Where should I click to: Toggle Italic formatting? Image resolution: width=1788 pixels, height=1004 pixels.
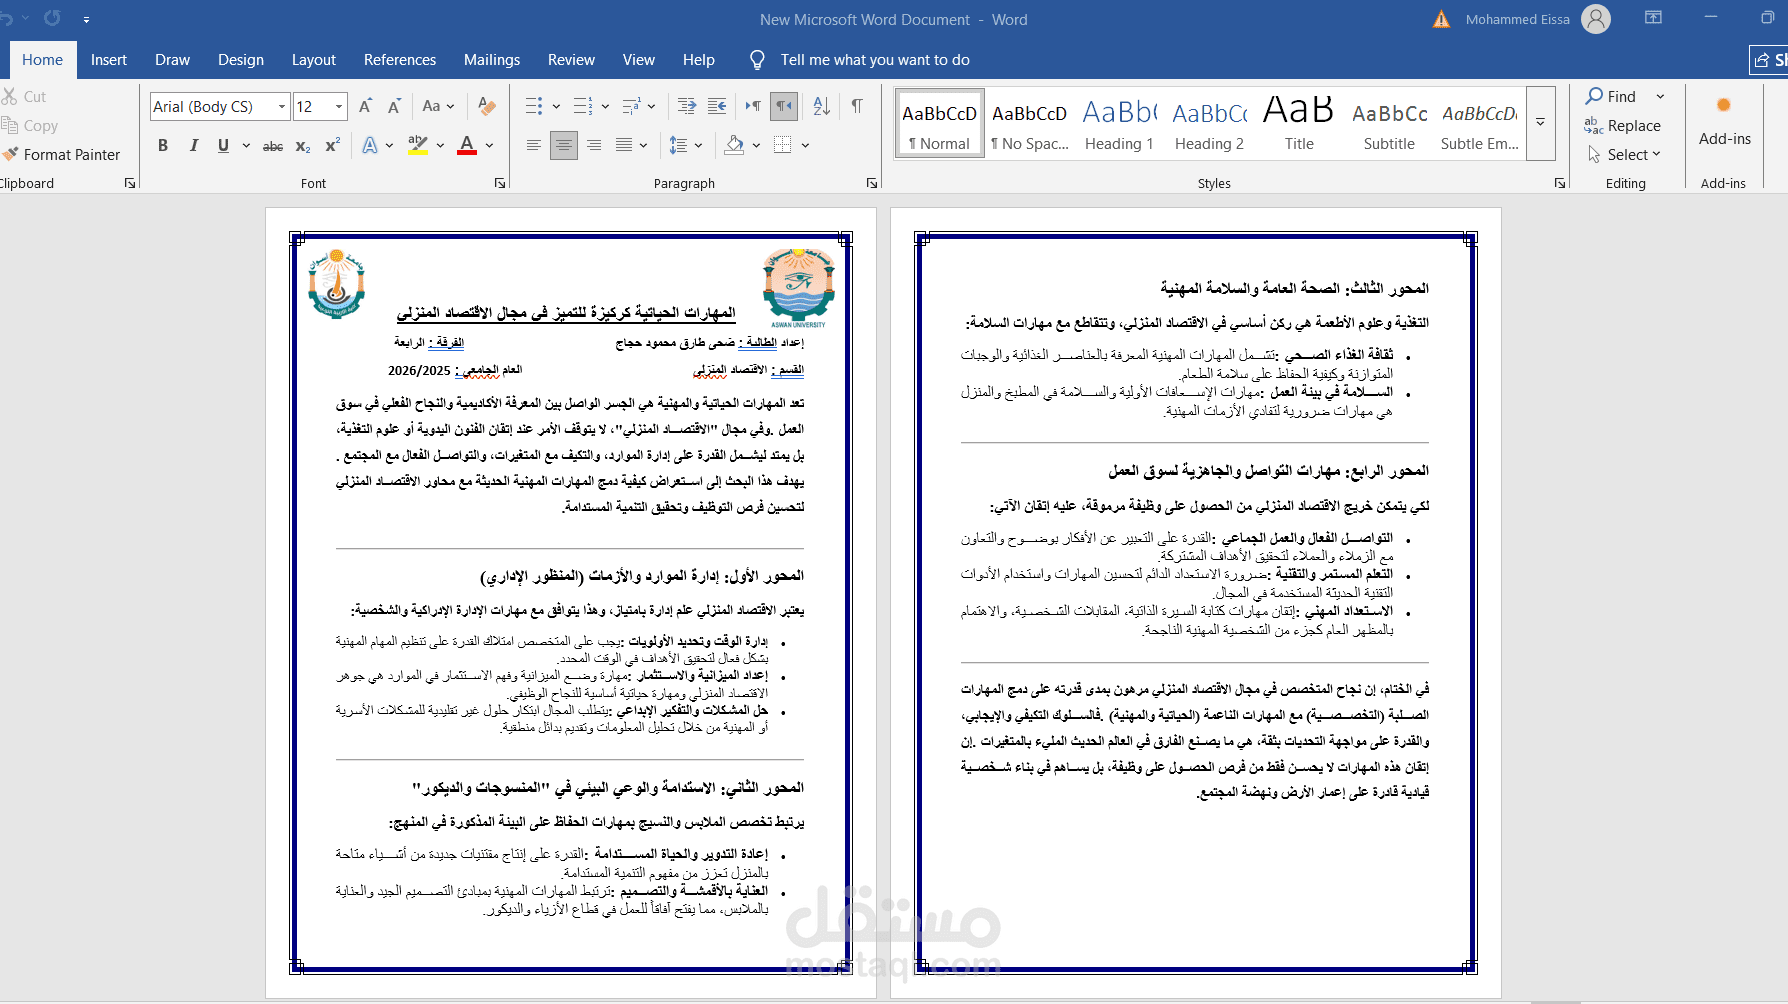point(193,146)
